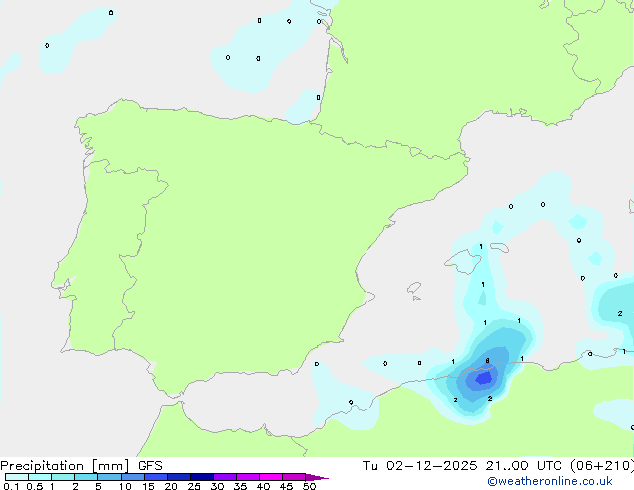Click the 2–5 mm legend color swatch

[86, 477]
